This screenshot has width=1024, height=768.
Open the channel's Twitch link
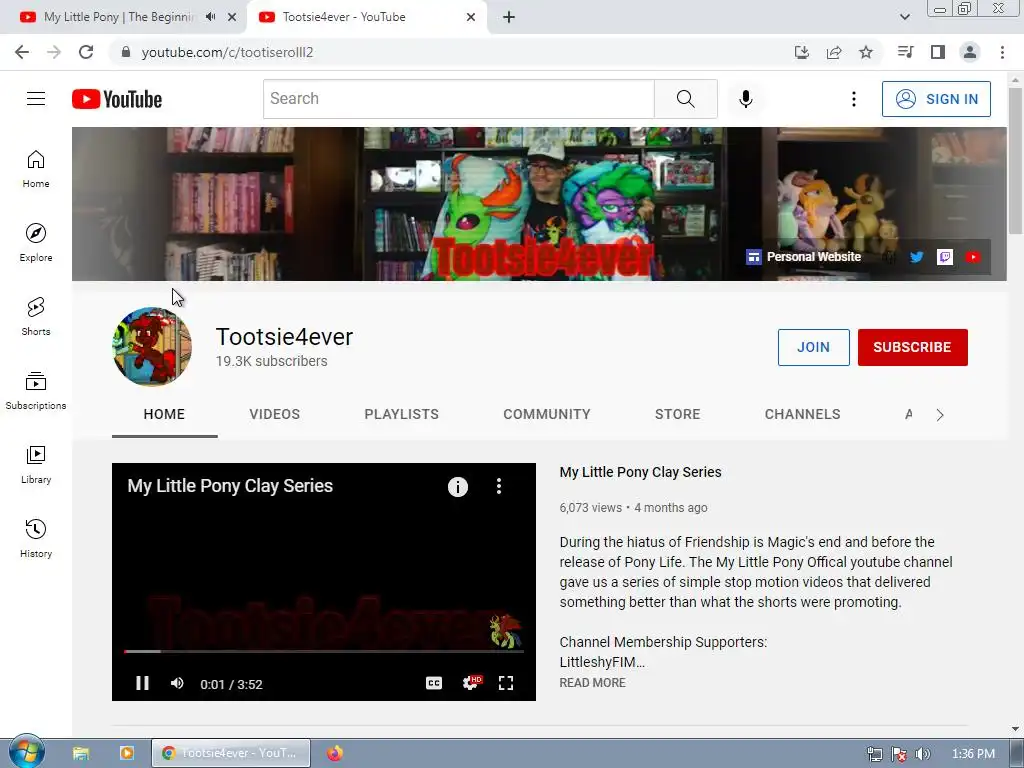tap(945, 257)
